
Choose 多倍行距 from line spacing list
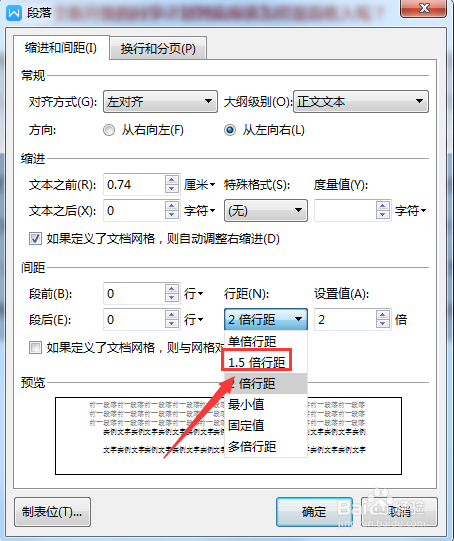(266, 446)
